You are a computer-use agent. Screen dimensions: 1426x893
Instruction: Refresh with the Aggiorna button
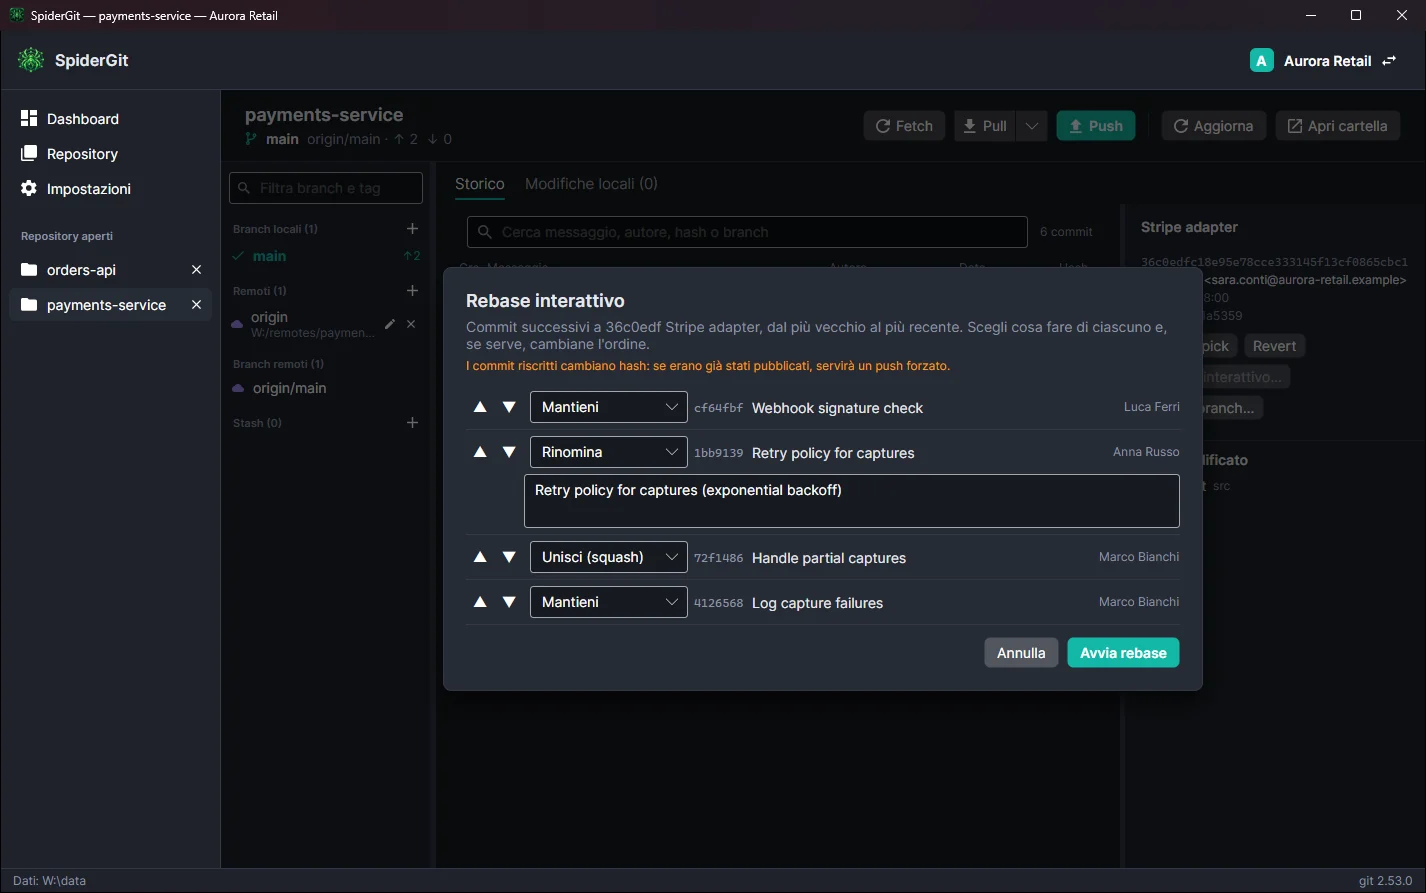coord(1214,126)
